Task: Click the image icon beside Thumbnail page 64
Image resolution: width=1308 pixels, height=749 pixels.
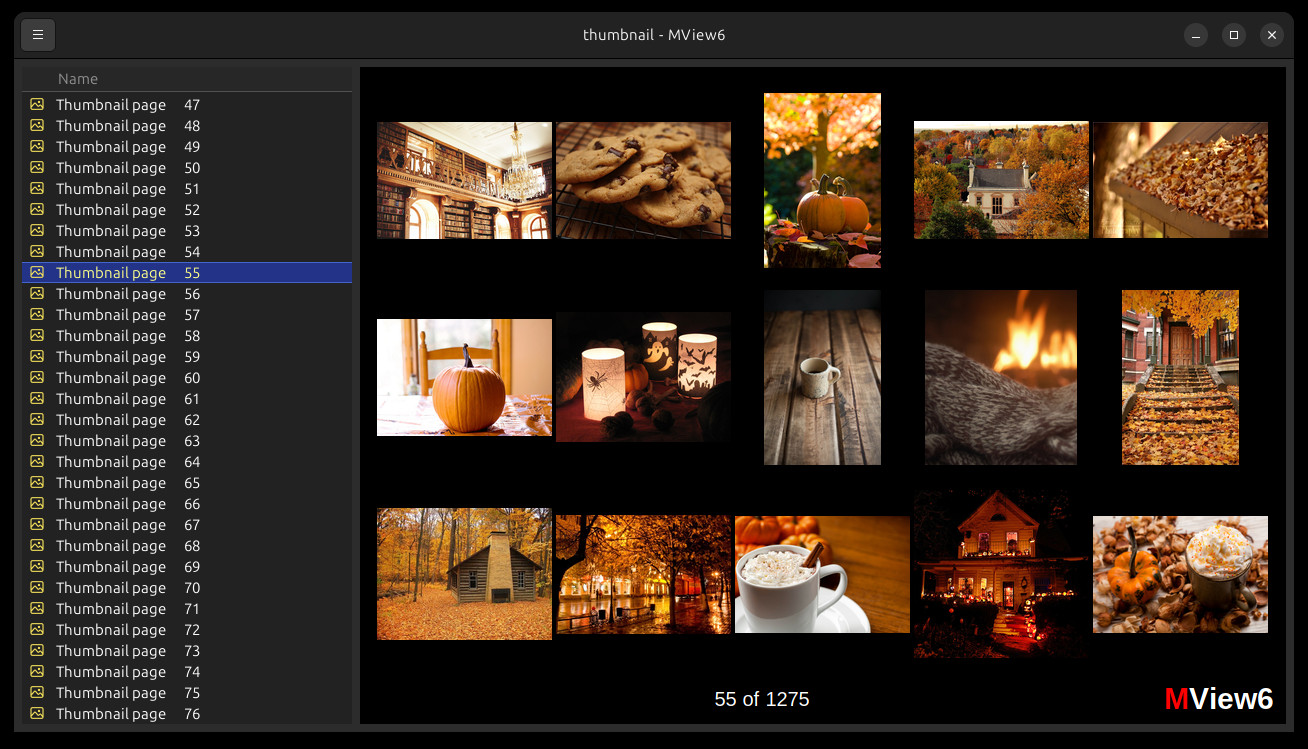Action: tap(37, 461)
